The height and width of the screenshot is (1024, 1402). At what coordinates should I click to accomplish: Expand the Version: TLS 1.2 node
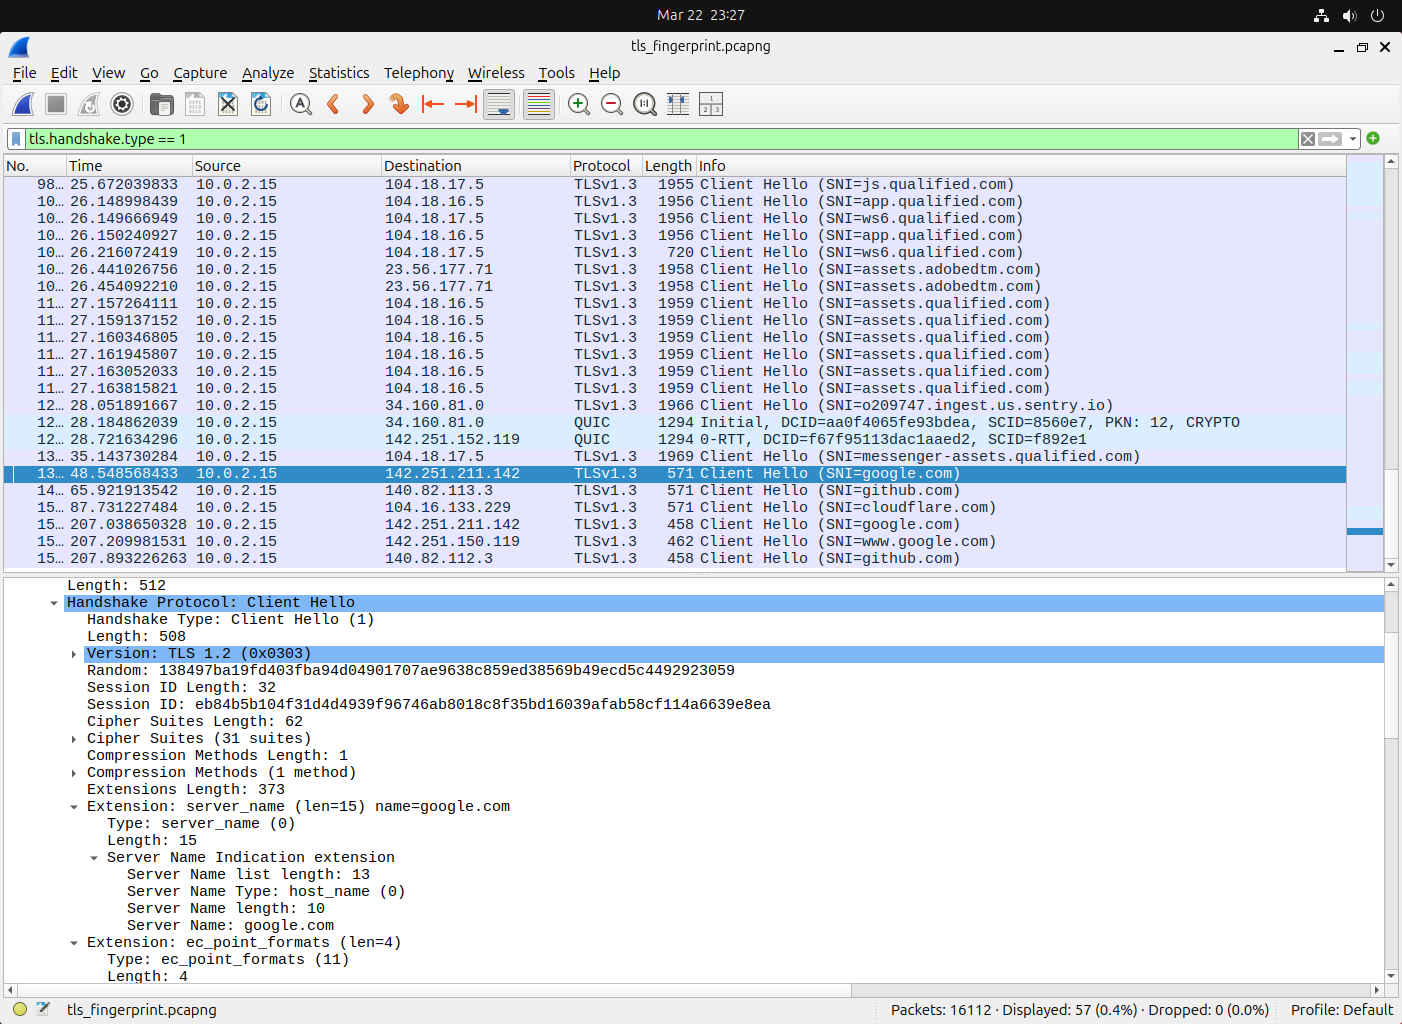[x=74, y=654]
